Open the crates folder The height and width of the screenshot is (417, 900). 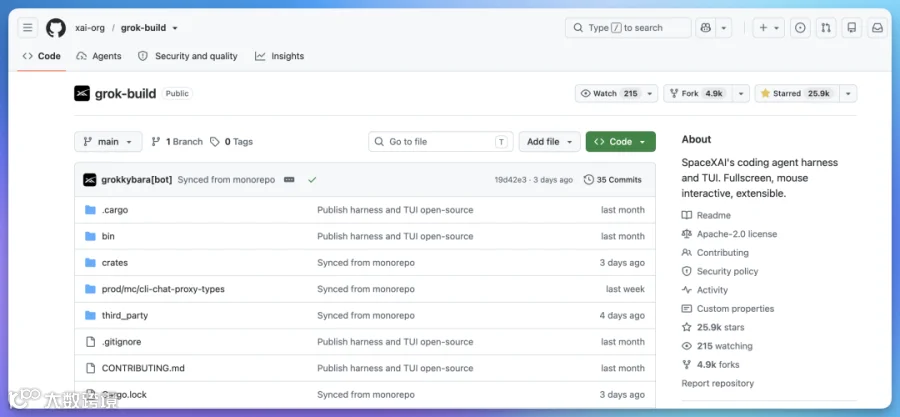[x=115, y=263]
